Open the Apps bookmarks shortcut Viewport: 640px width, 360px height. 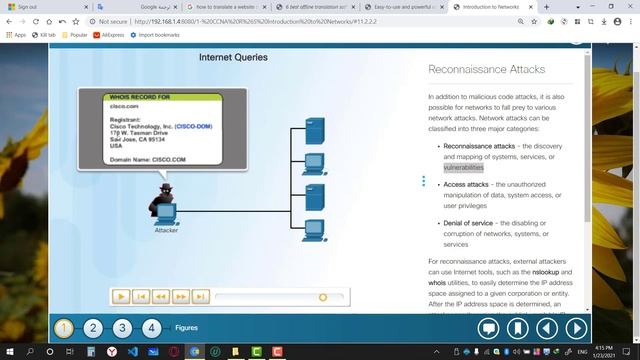16,35
